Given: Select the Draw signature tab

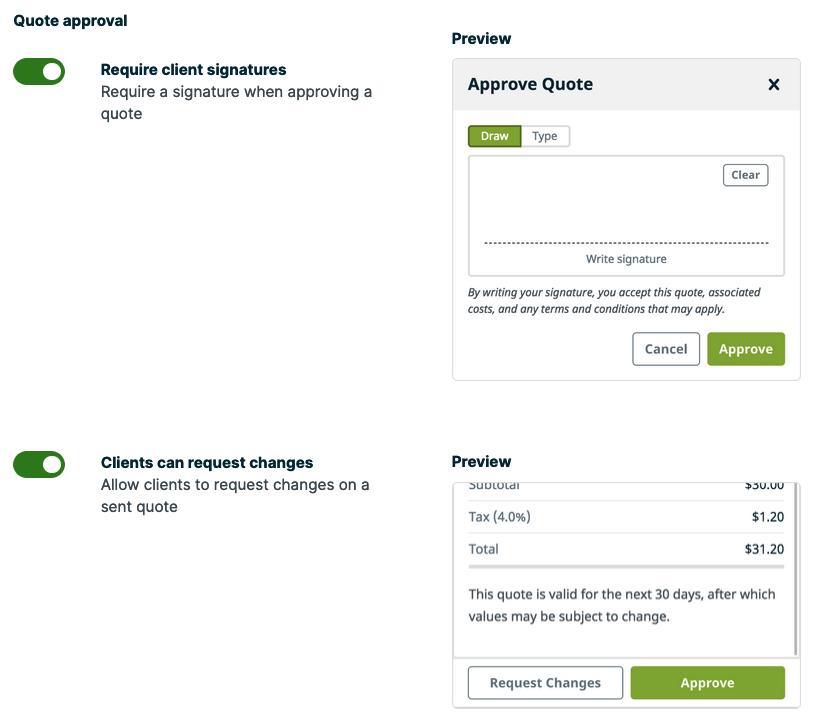Looking at the screenshot, I should point(494,136).
